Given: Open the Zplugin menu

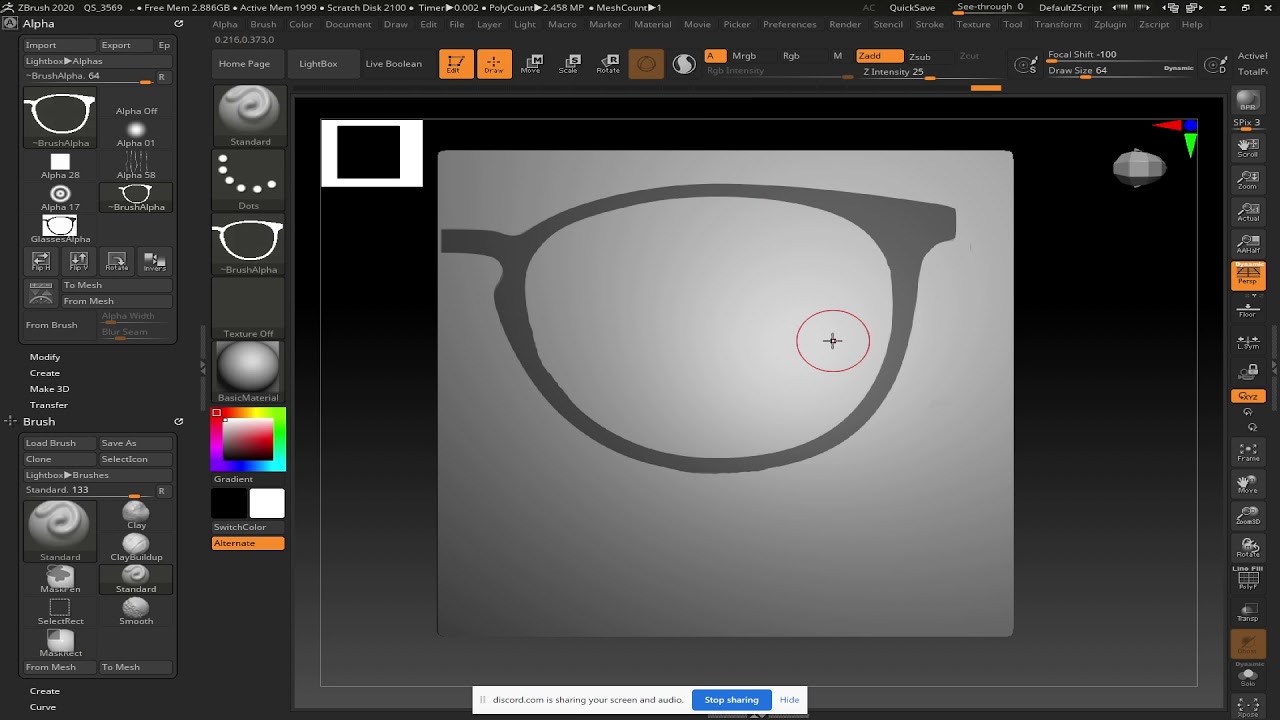Looking at the screenshot, I should (1110, 24).
